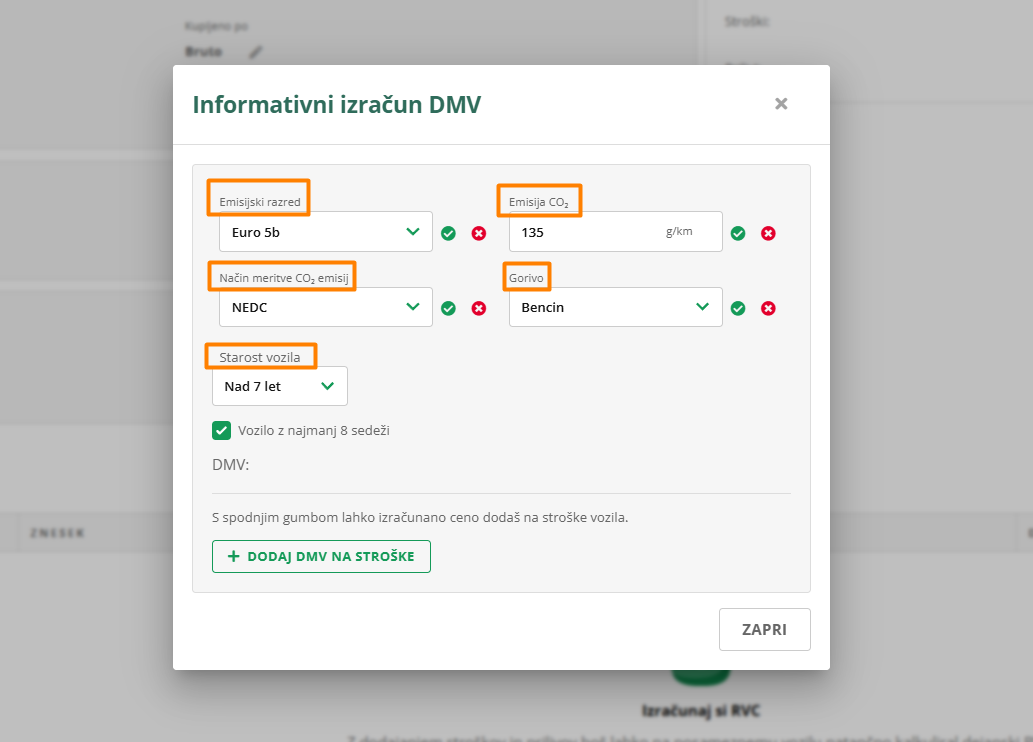
Task: Click the plus icon on Dodaj DMV button
Action: 234,556
